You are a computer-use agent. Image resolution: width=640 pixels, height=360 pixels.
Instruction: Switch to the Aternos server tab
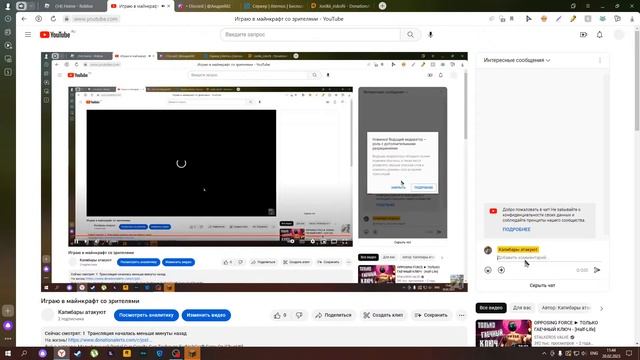pyautogui.click(x=273, y=6)
